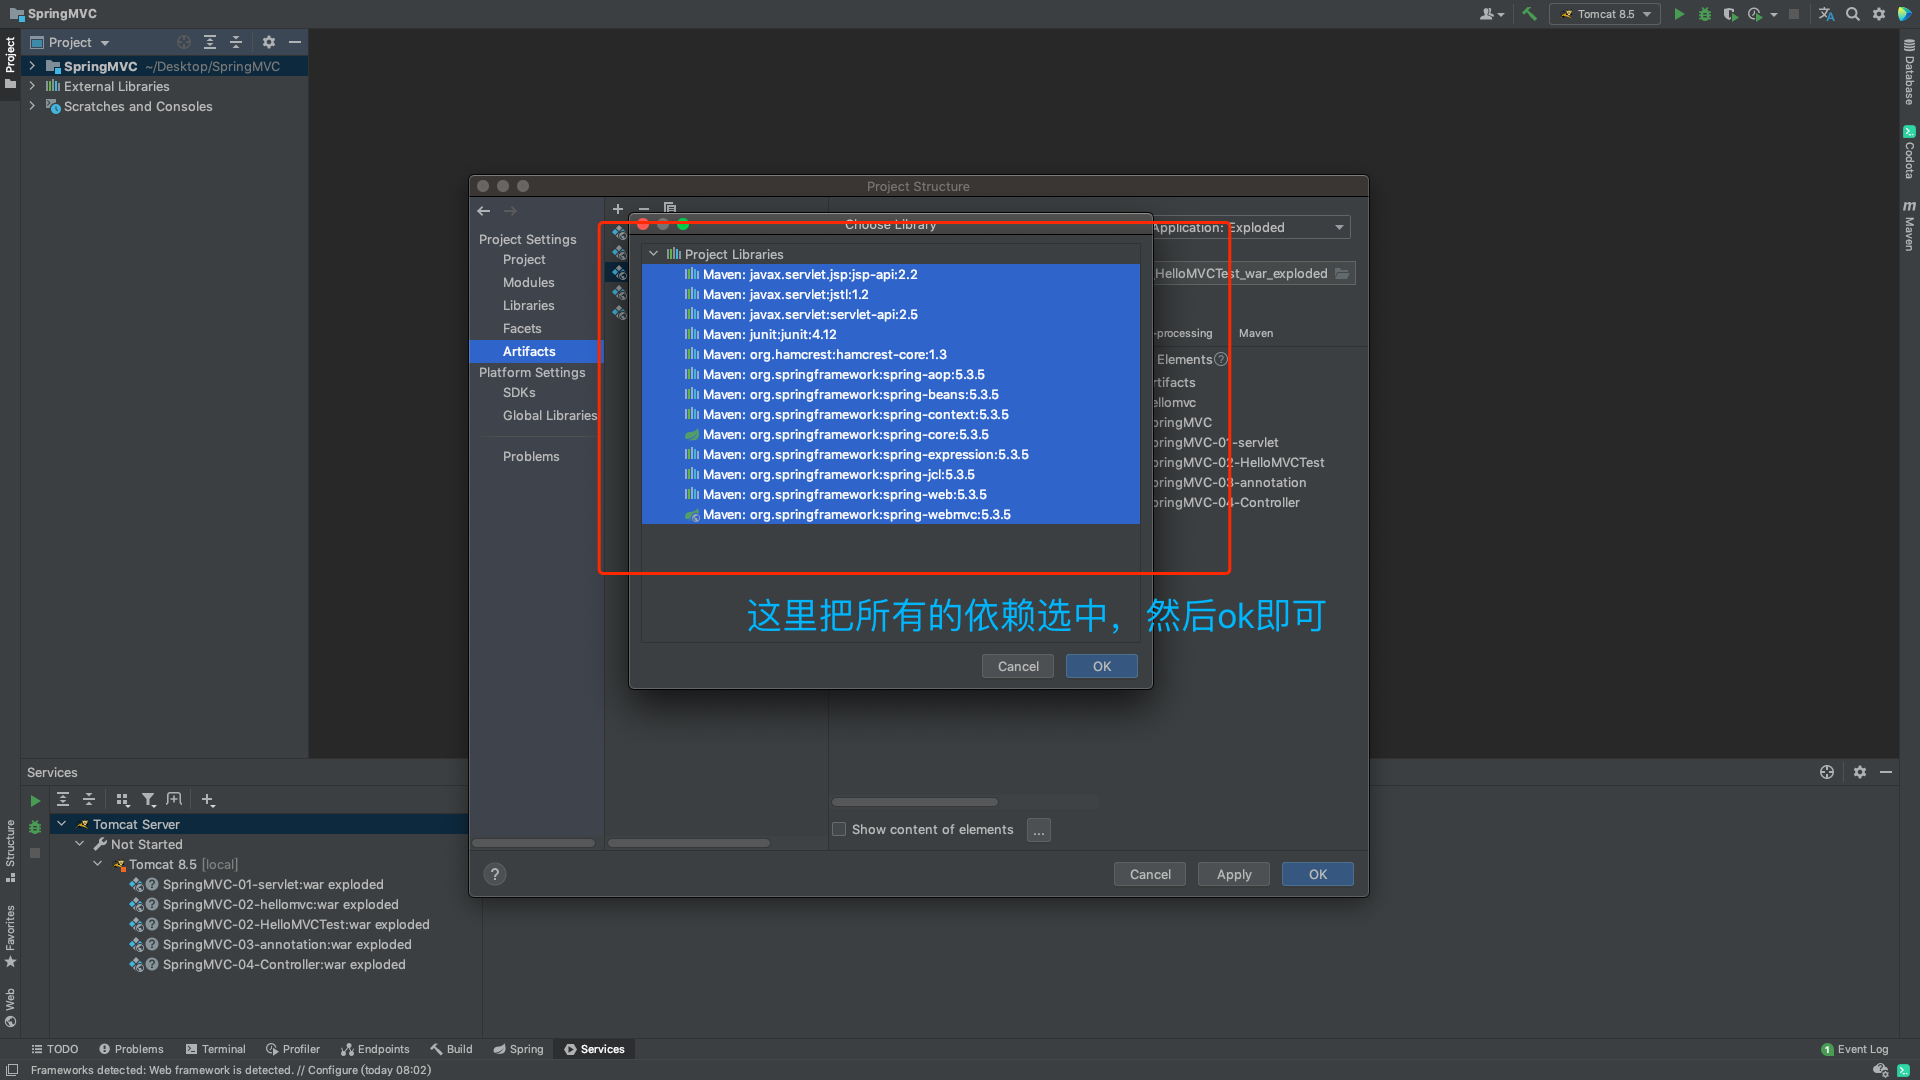Collapse the Project Libraries tree node
The height and width of the screenshot is (1080, 1920).
pos(654,254)
